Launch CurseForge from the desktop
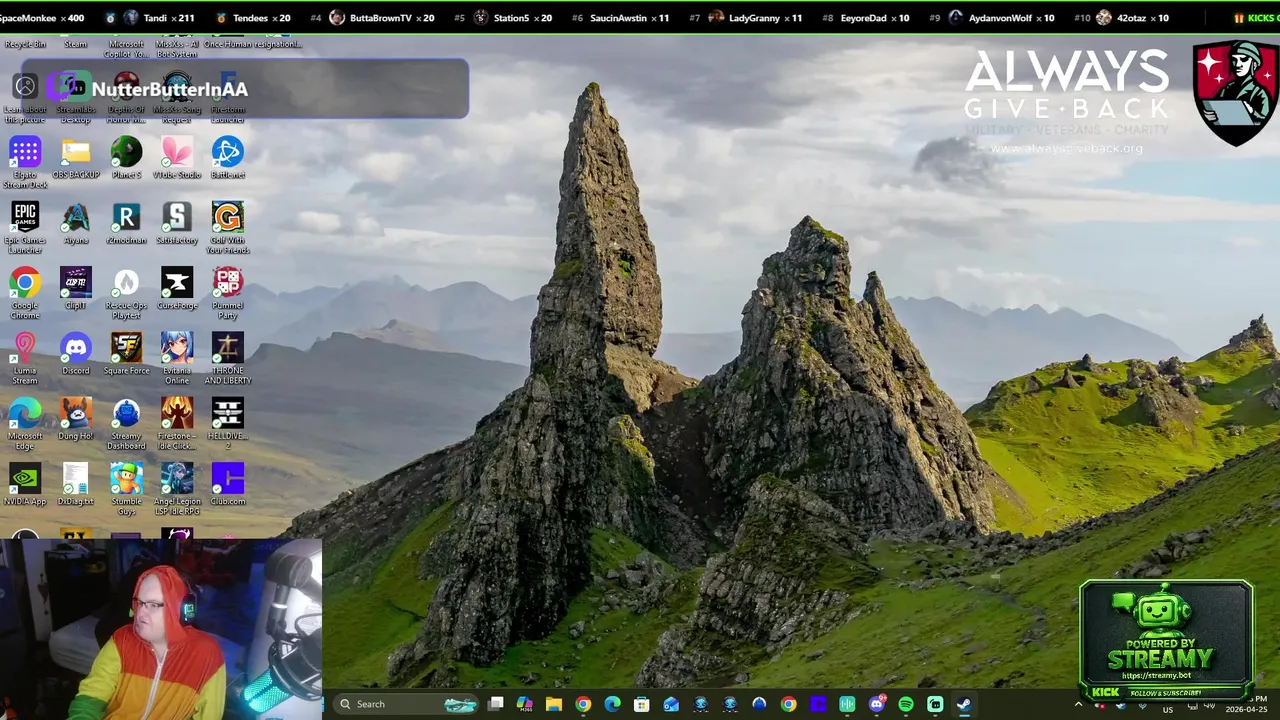 click(177, 288)
